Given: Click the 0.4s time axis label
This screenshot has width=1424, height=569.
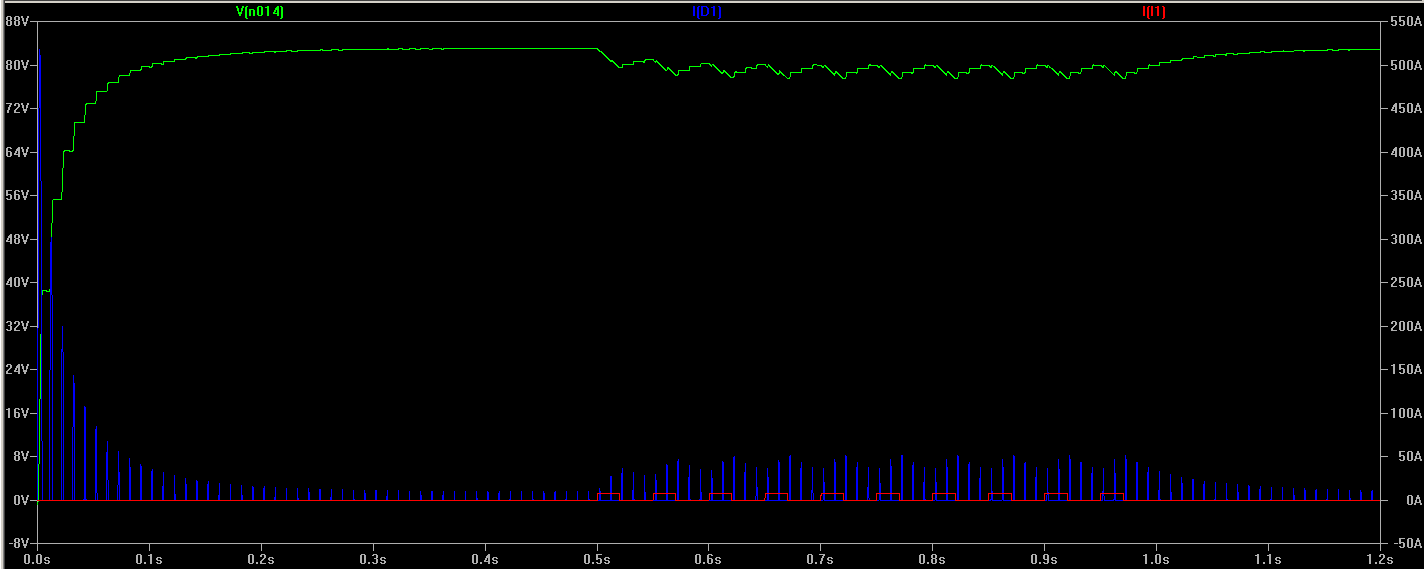Looking at the screenshot, I should point(485,560).
